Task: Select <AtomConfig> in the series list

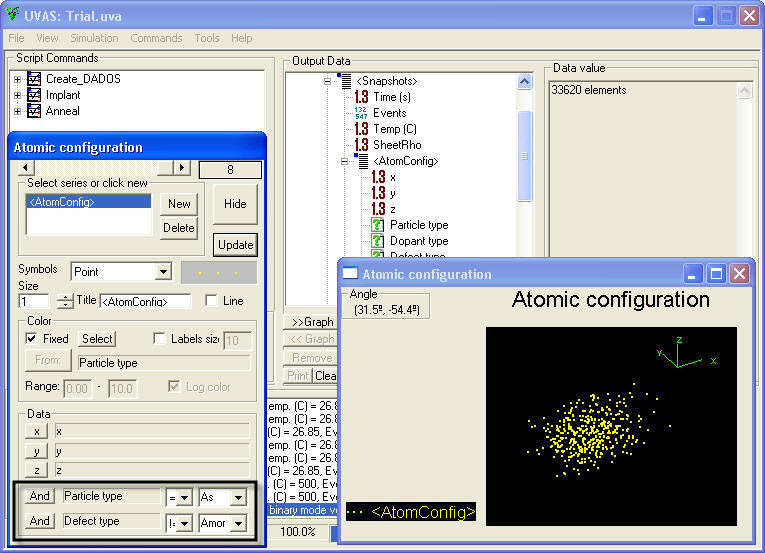Action: tap(89, 202)
